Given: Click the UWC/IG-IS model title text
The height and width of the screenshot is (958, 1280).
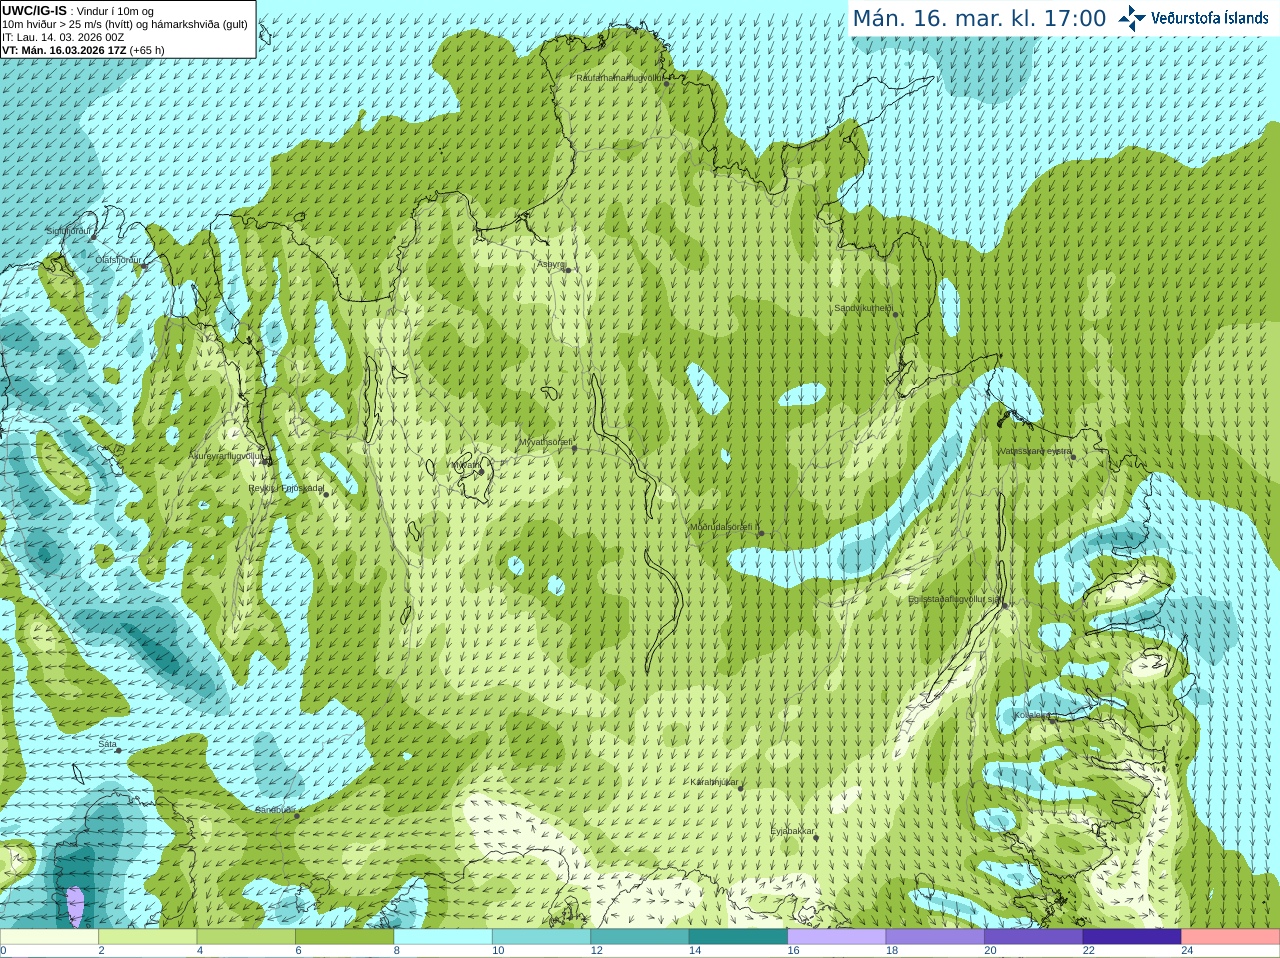Looking at the screenshot, I should [34, 11].
